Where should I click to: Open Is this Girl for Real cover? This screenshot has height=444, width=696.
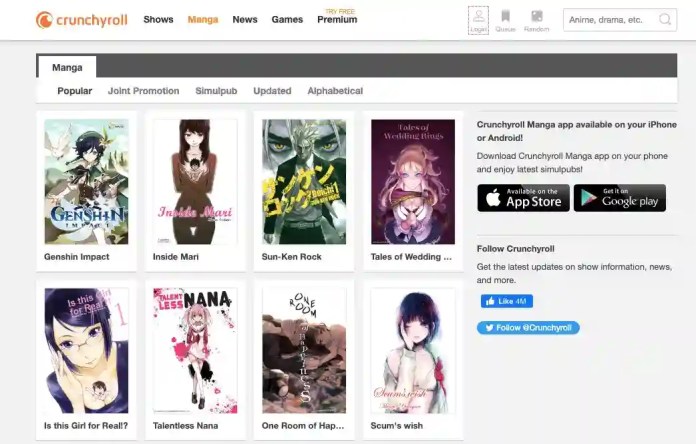click(x=87, y=351)
